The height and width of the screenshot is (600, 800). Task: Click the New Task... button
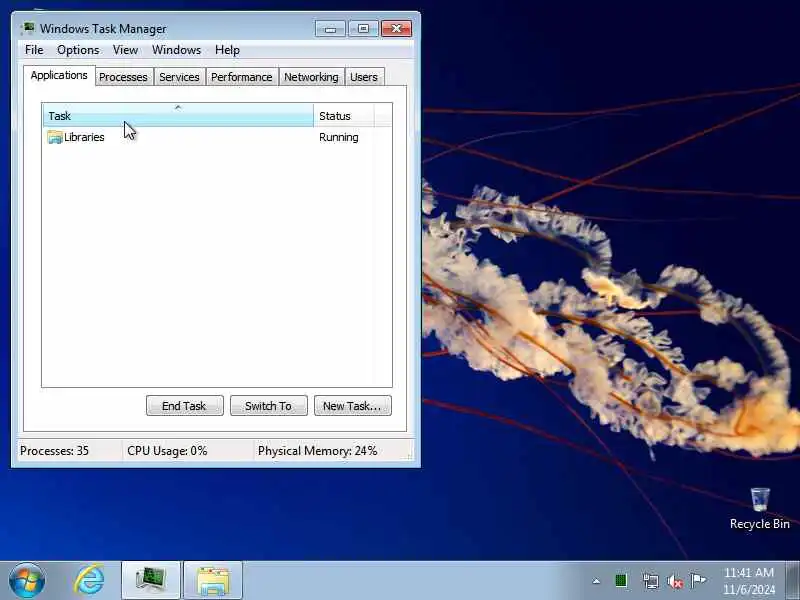(353, 406)
